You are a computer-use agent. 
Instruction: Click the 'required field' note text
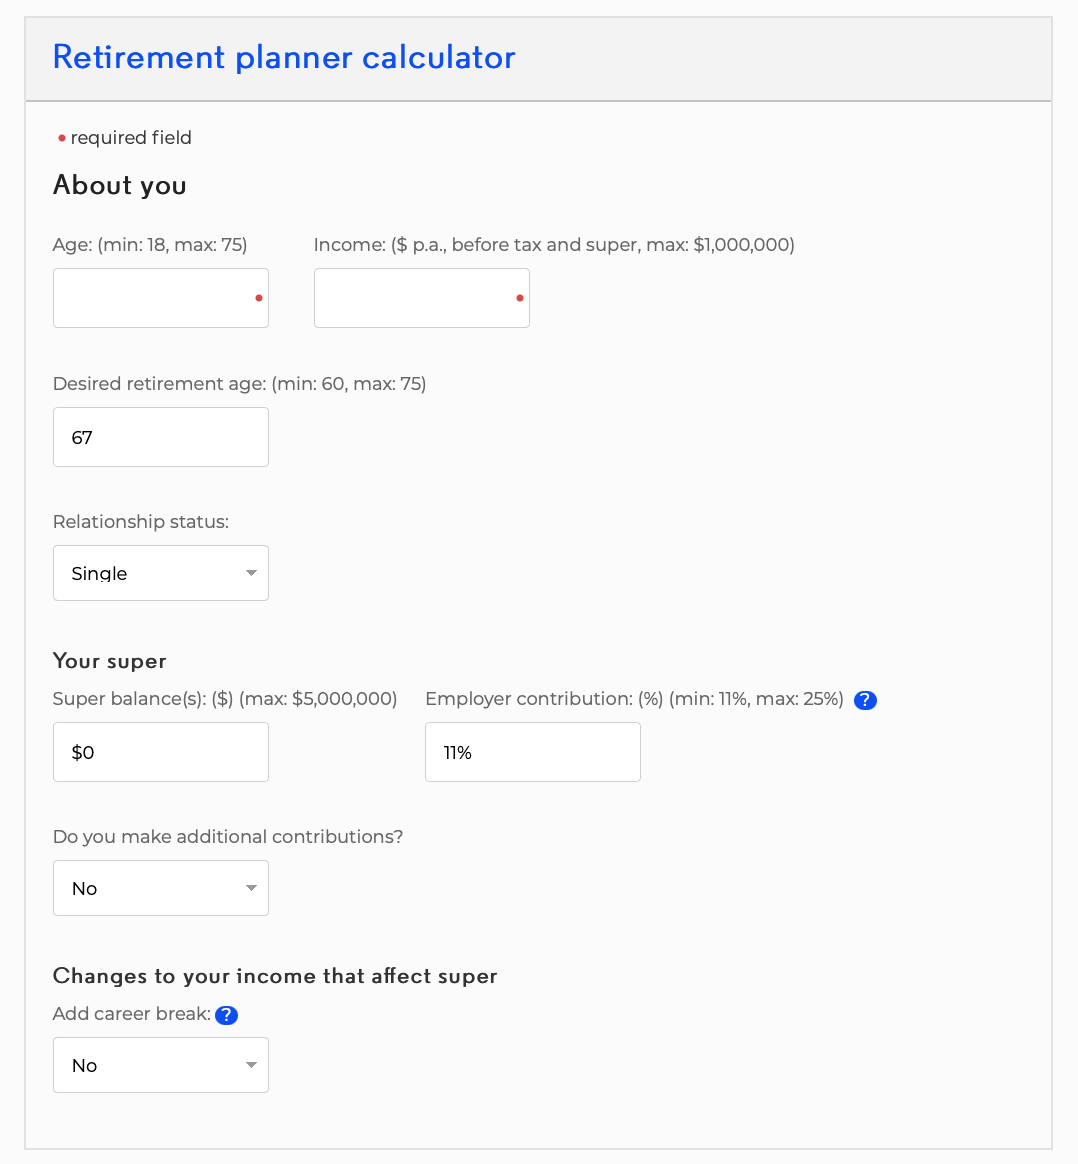click(x=130, y=138)
